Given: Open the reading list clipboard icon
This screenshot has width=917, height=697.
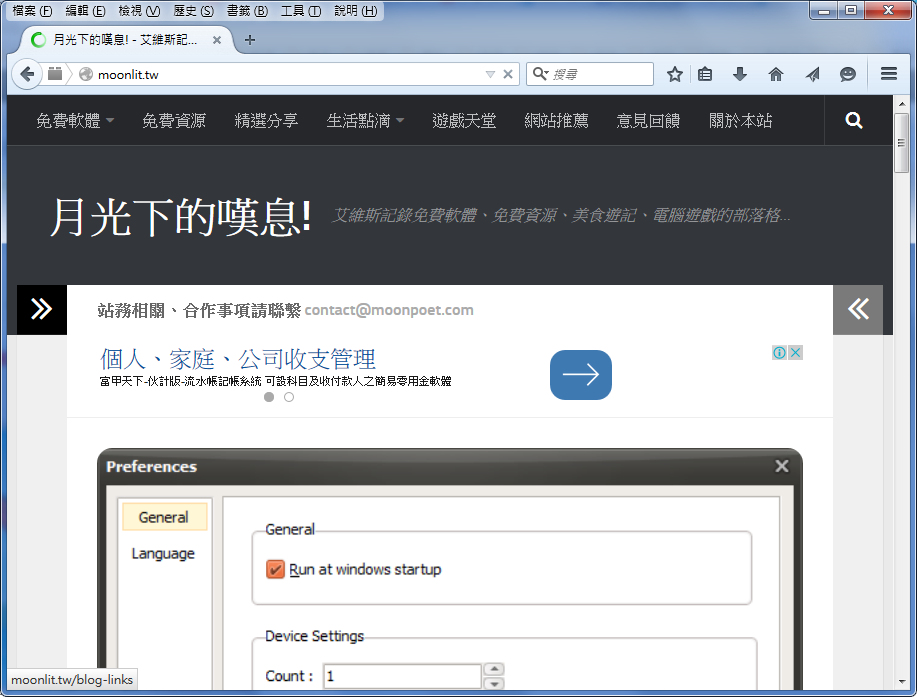Looking at the screenshot, I should 705,74.
